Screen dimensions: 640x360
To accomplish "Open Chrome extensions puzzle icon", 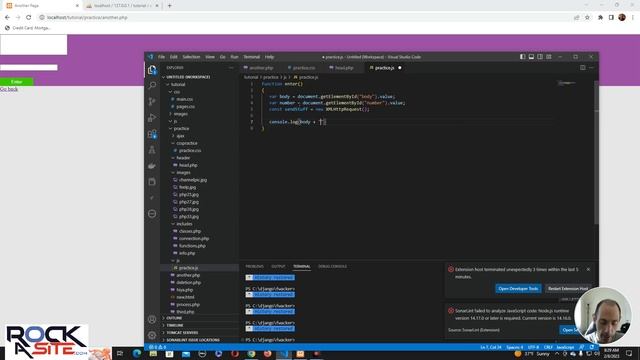I will [x=600, y=18].
